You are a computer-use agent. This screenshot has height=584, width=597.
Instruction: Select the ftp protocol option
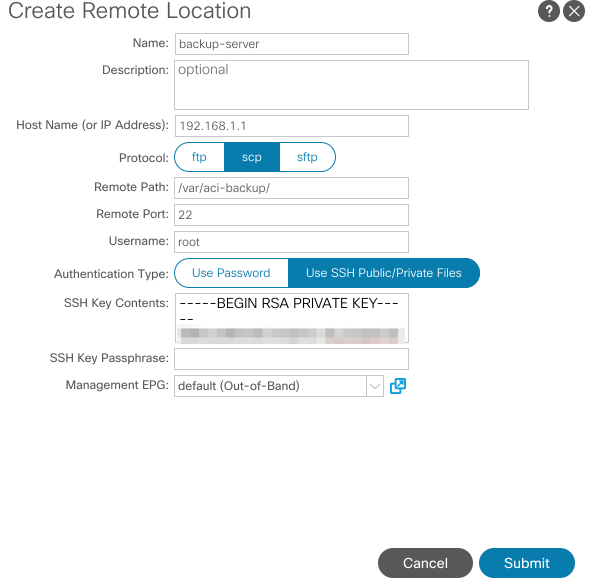(x=200, y=157)
